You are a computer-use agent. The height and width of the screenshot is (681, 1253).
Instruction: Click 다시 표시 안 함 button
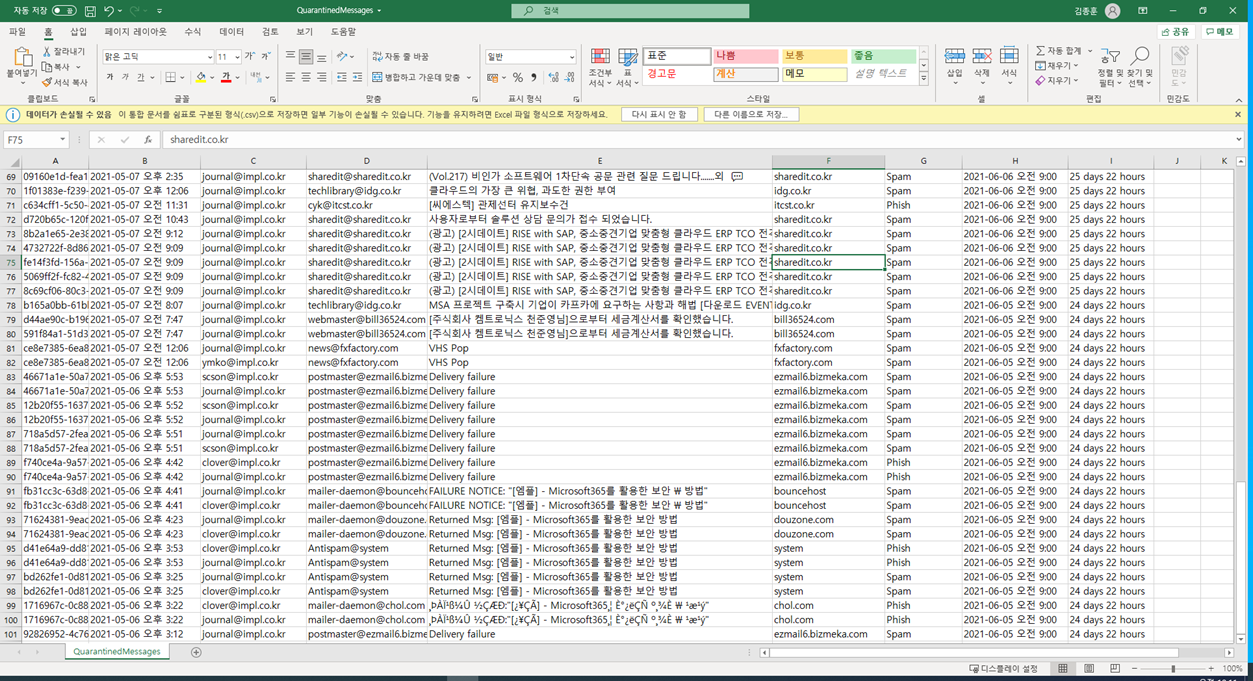(660, 115)
